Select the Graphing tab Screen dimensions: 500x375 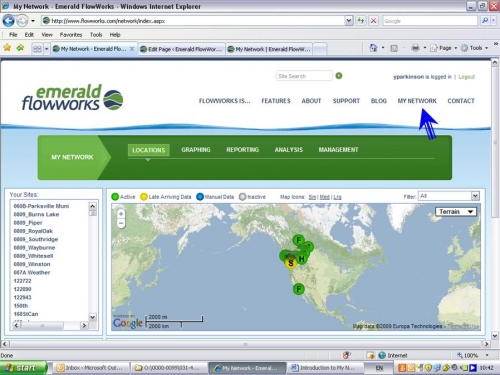point(196,150)
